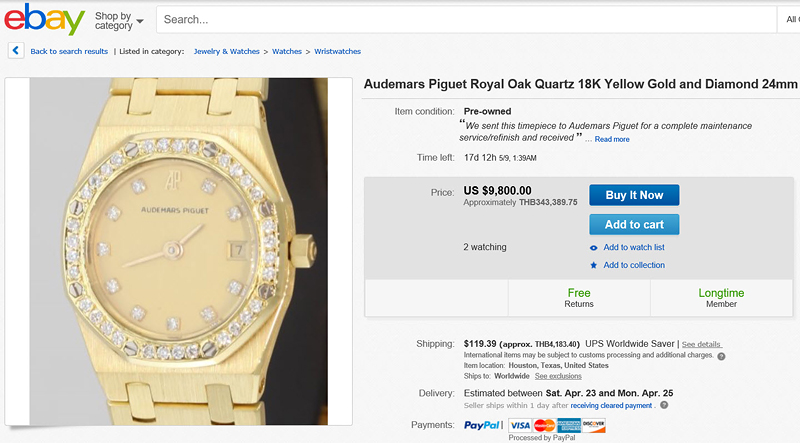Click the star icon for collection

pos(594,265)
